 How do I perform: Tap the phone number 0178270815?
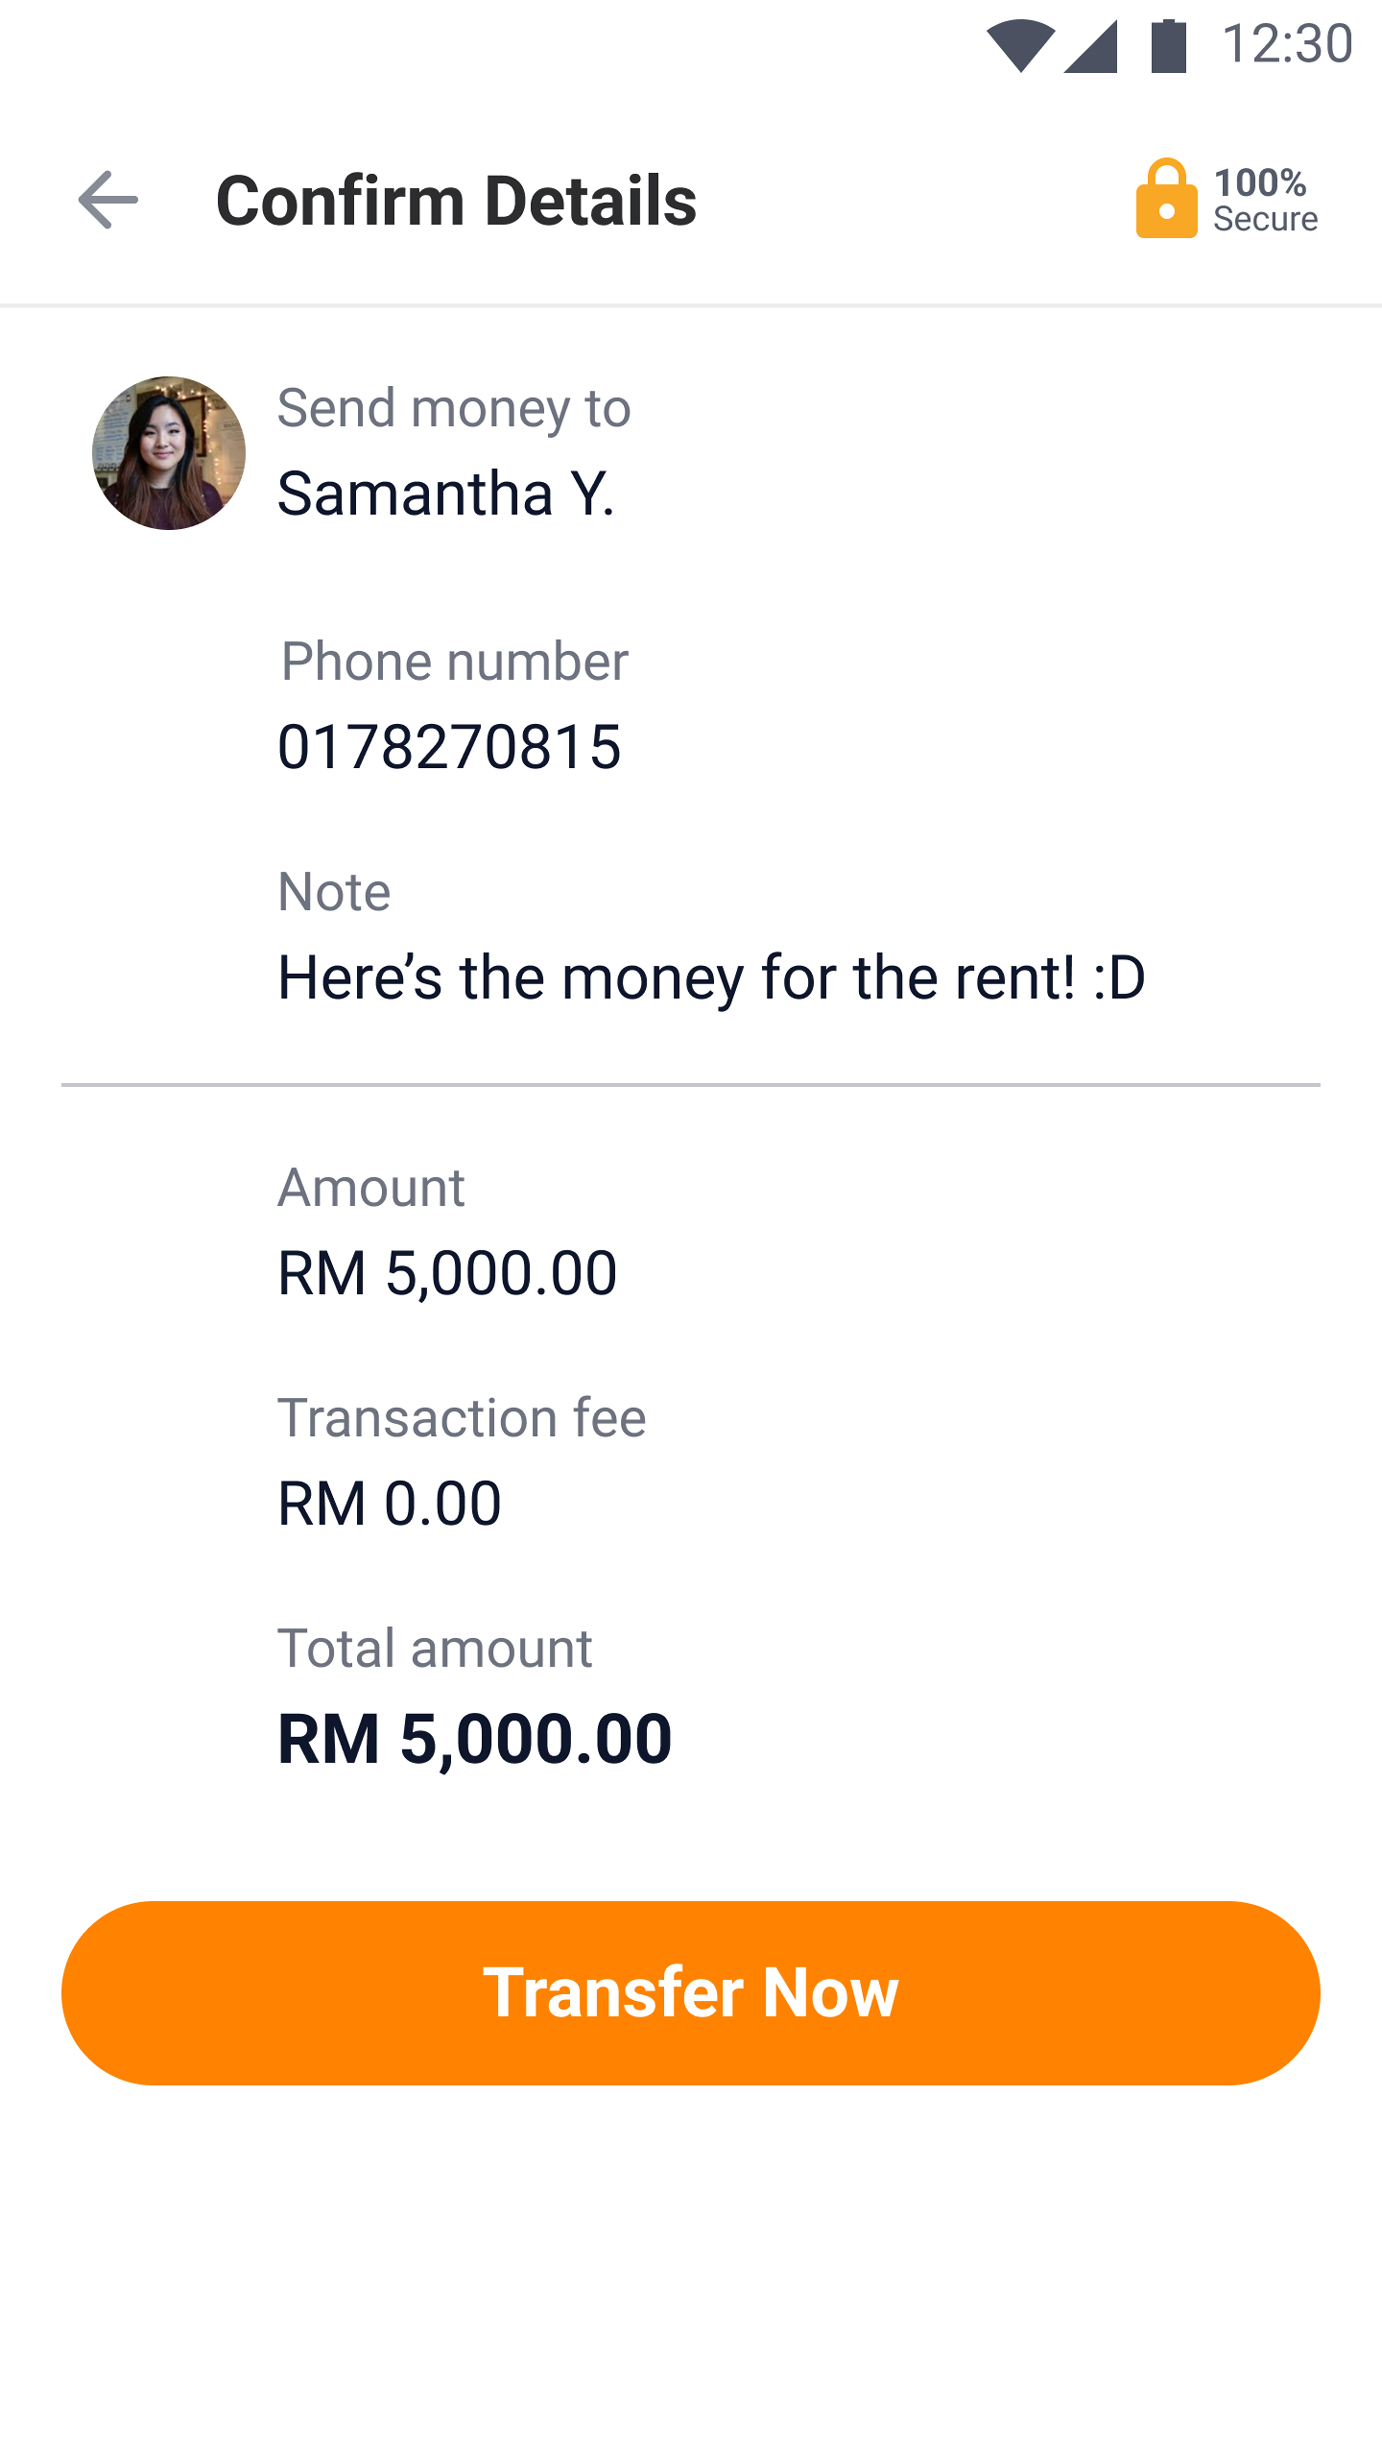pyautogui.click(x=449, y=747)
